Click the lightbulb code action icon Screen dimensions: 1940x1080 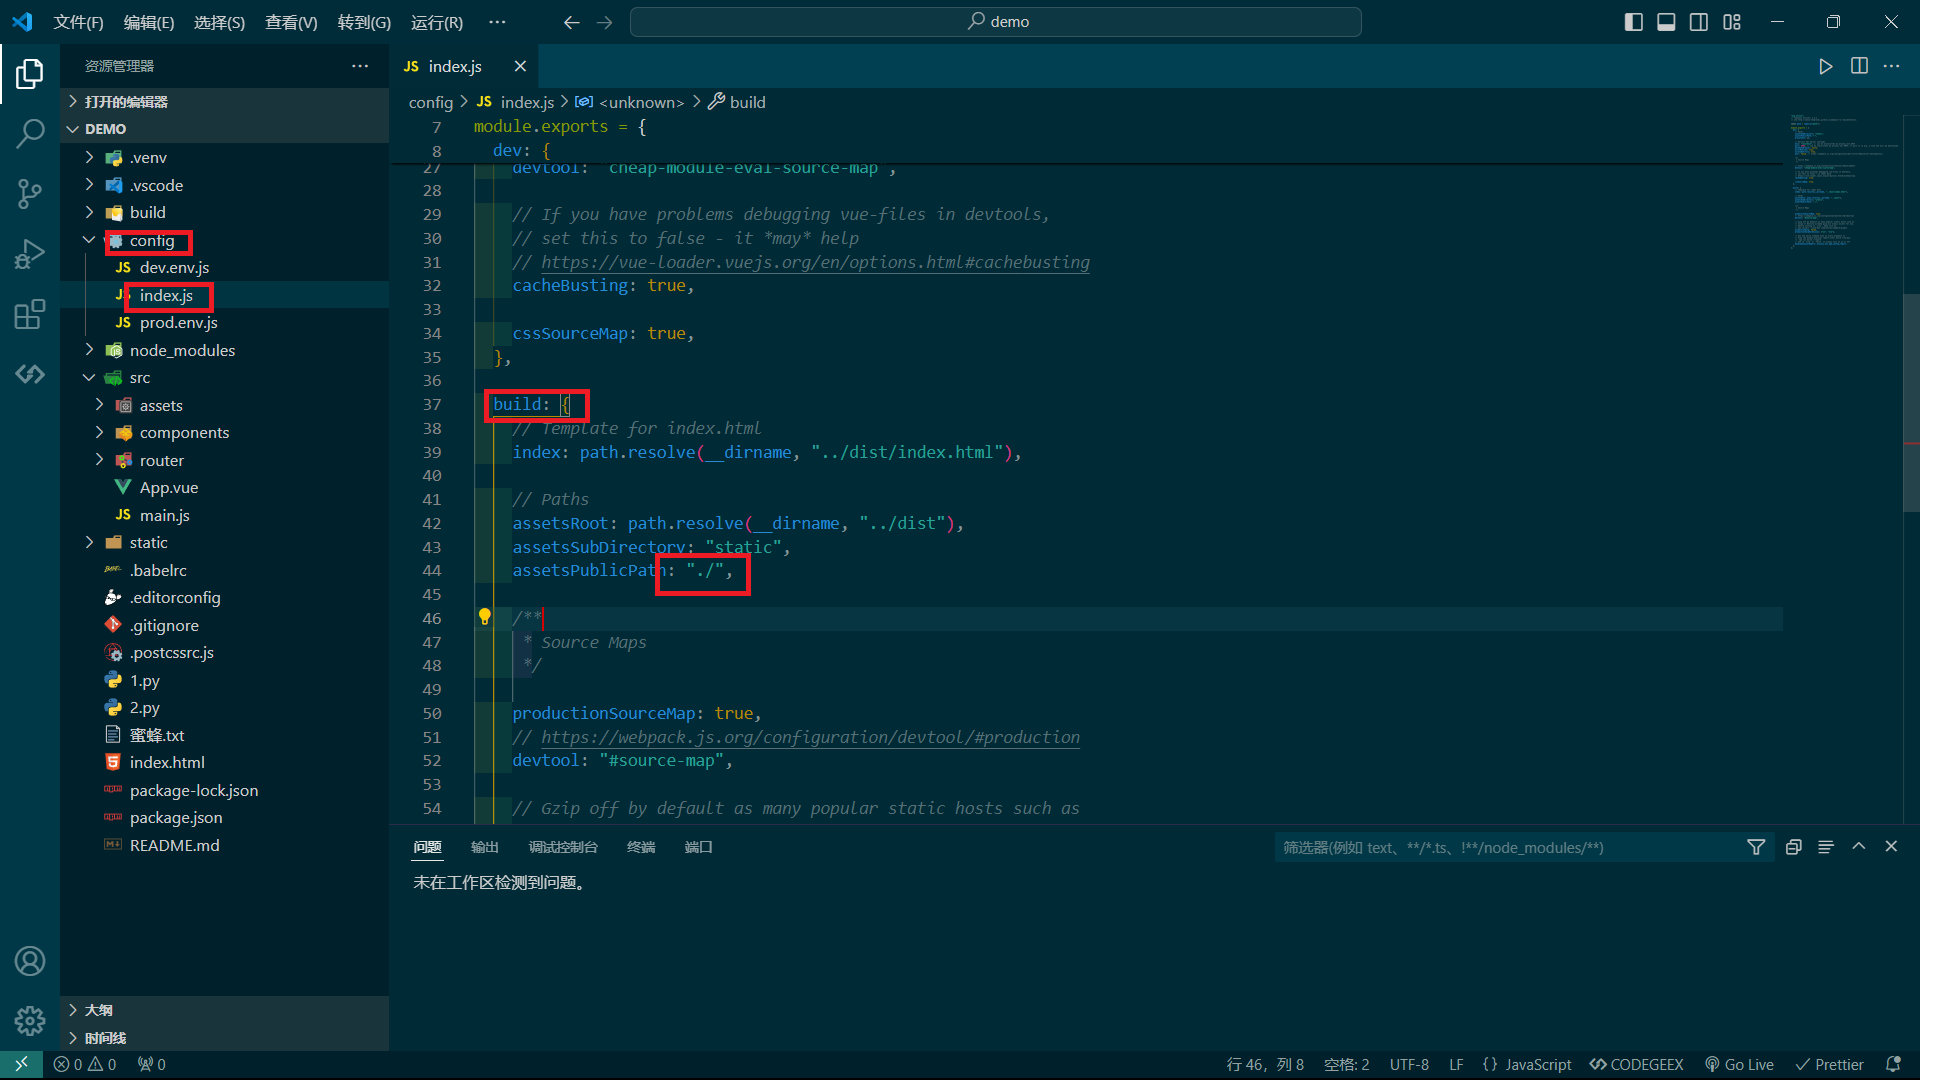click(x=484, y=617)
